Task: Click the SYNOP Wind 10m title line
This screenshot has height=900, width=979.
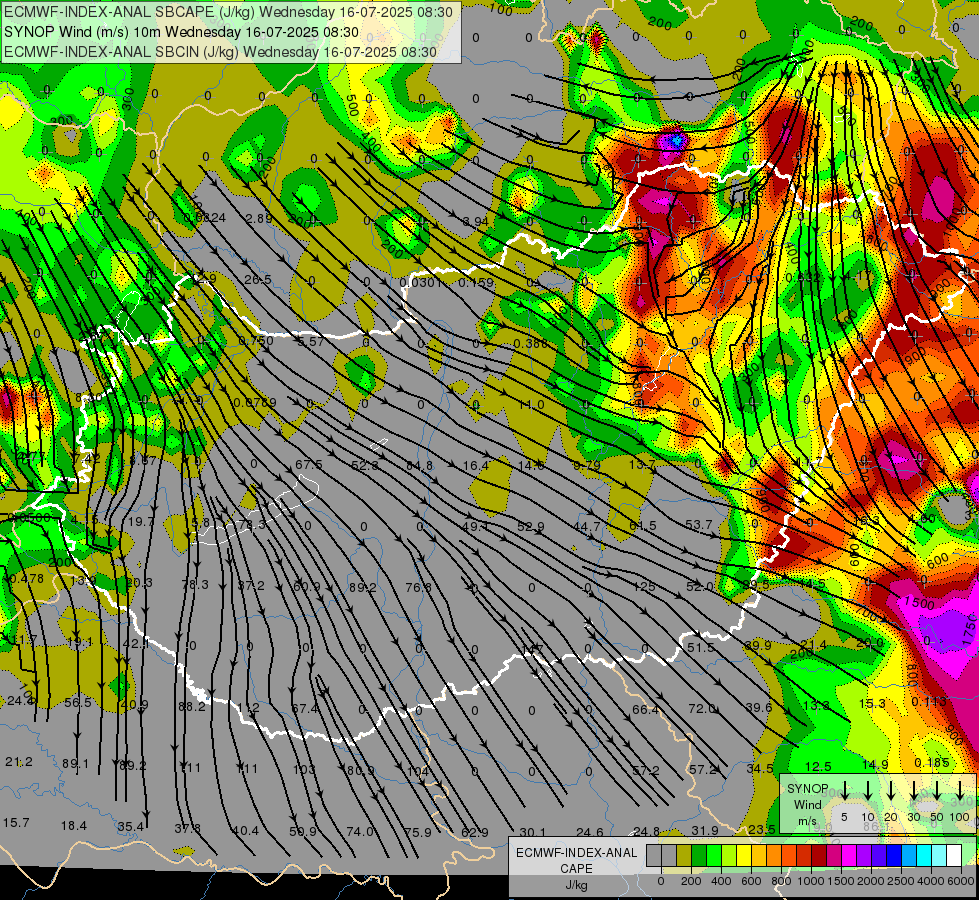Action: [x=181, y=32]
